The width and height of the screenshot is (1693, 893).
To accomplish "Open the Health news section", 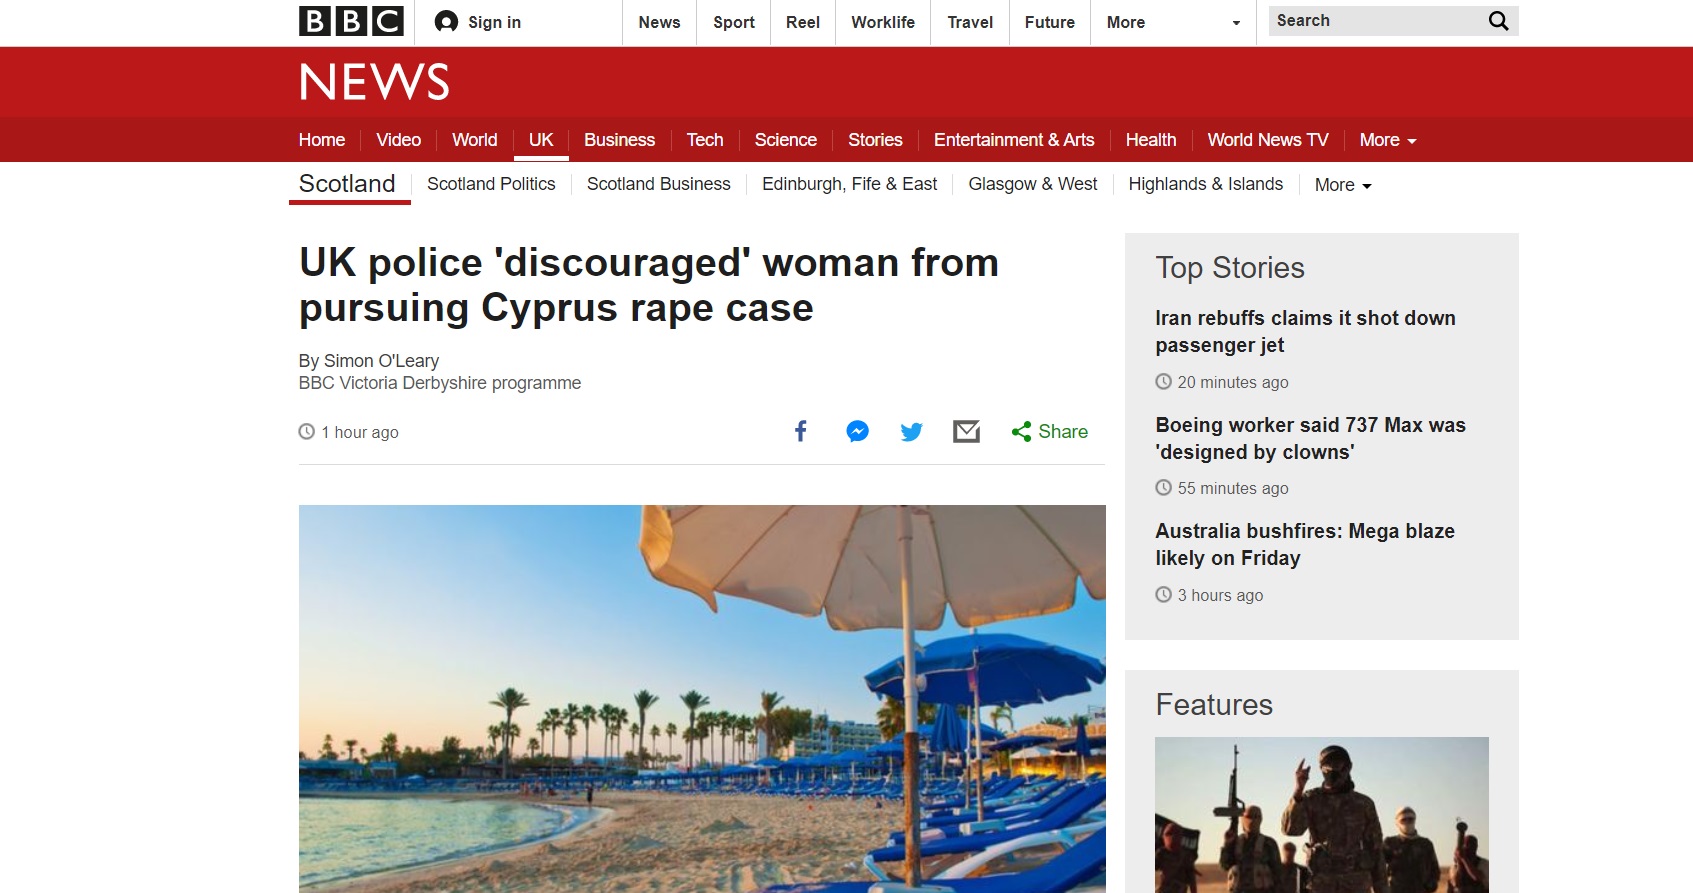I will tap(1151, 140).
